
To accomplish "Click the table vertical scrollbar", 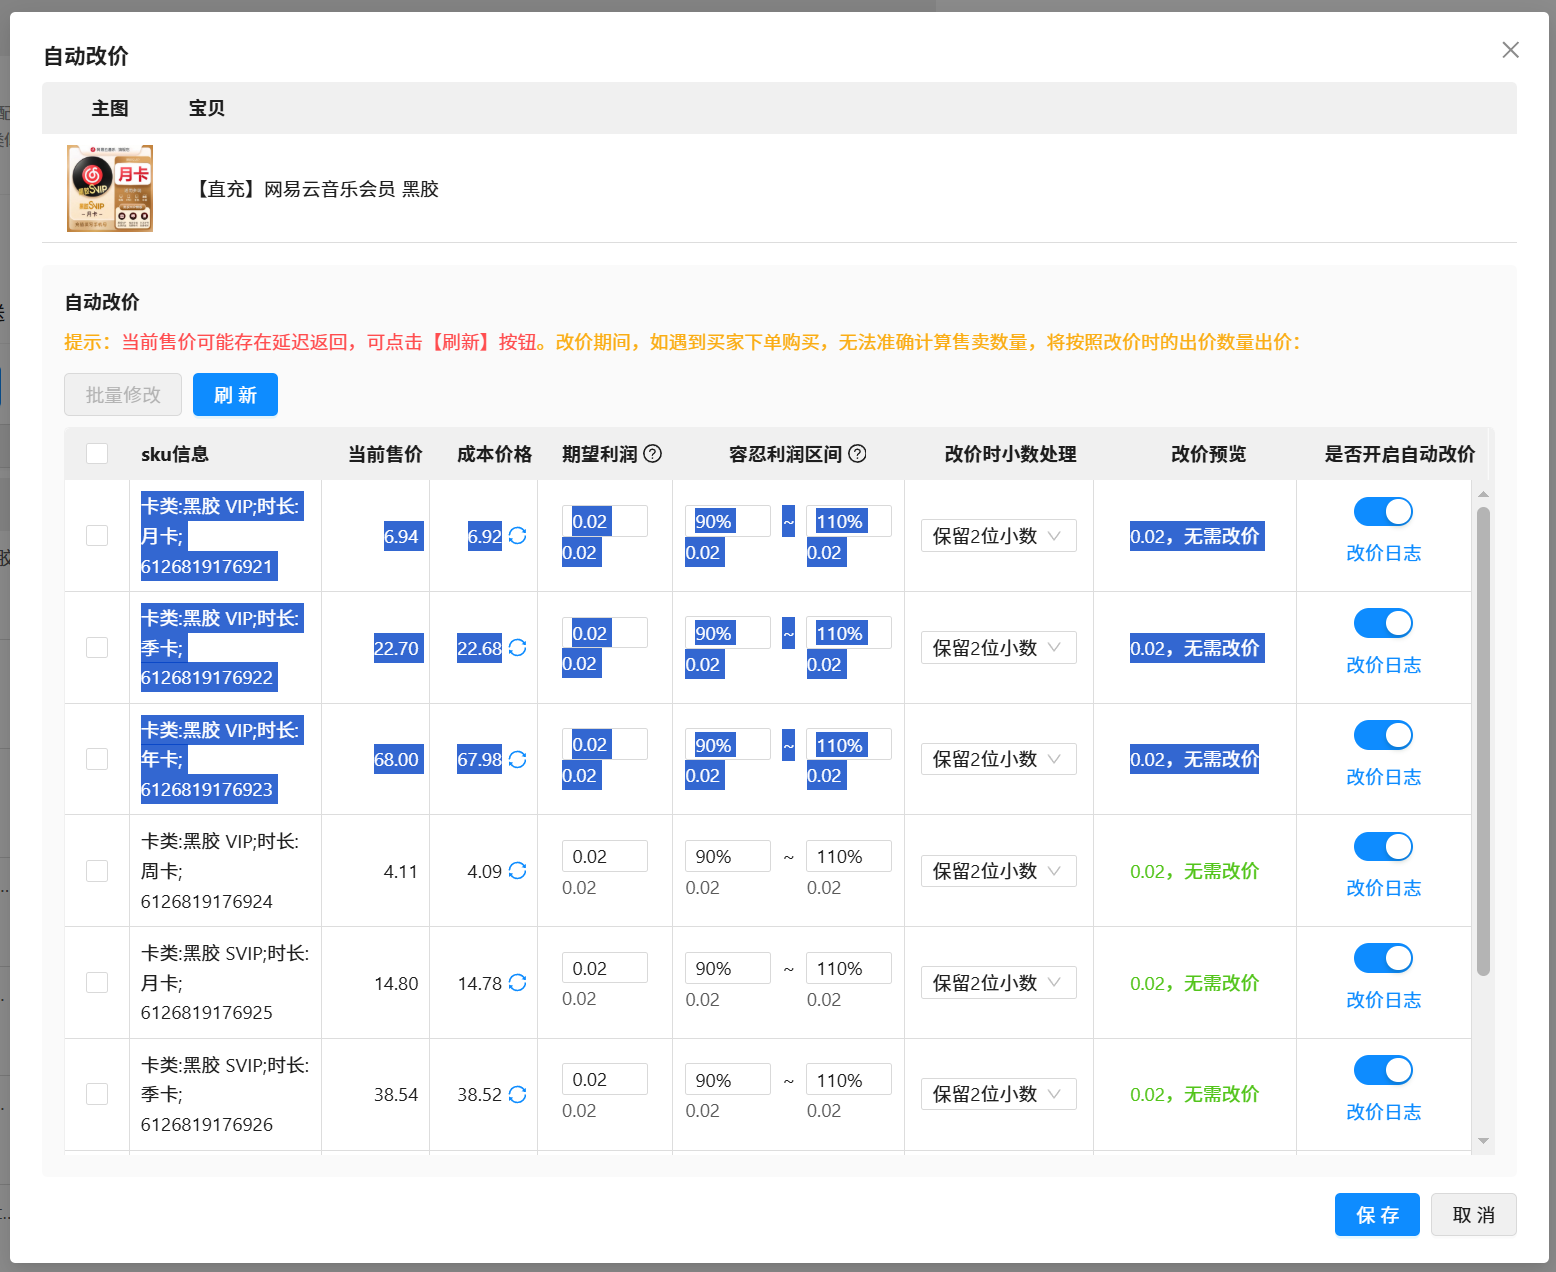I will [x=1483, y=741].
